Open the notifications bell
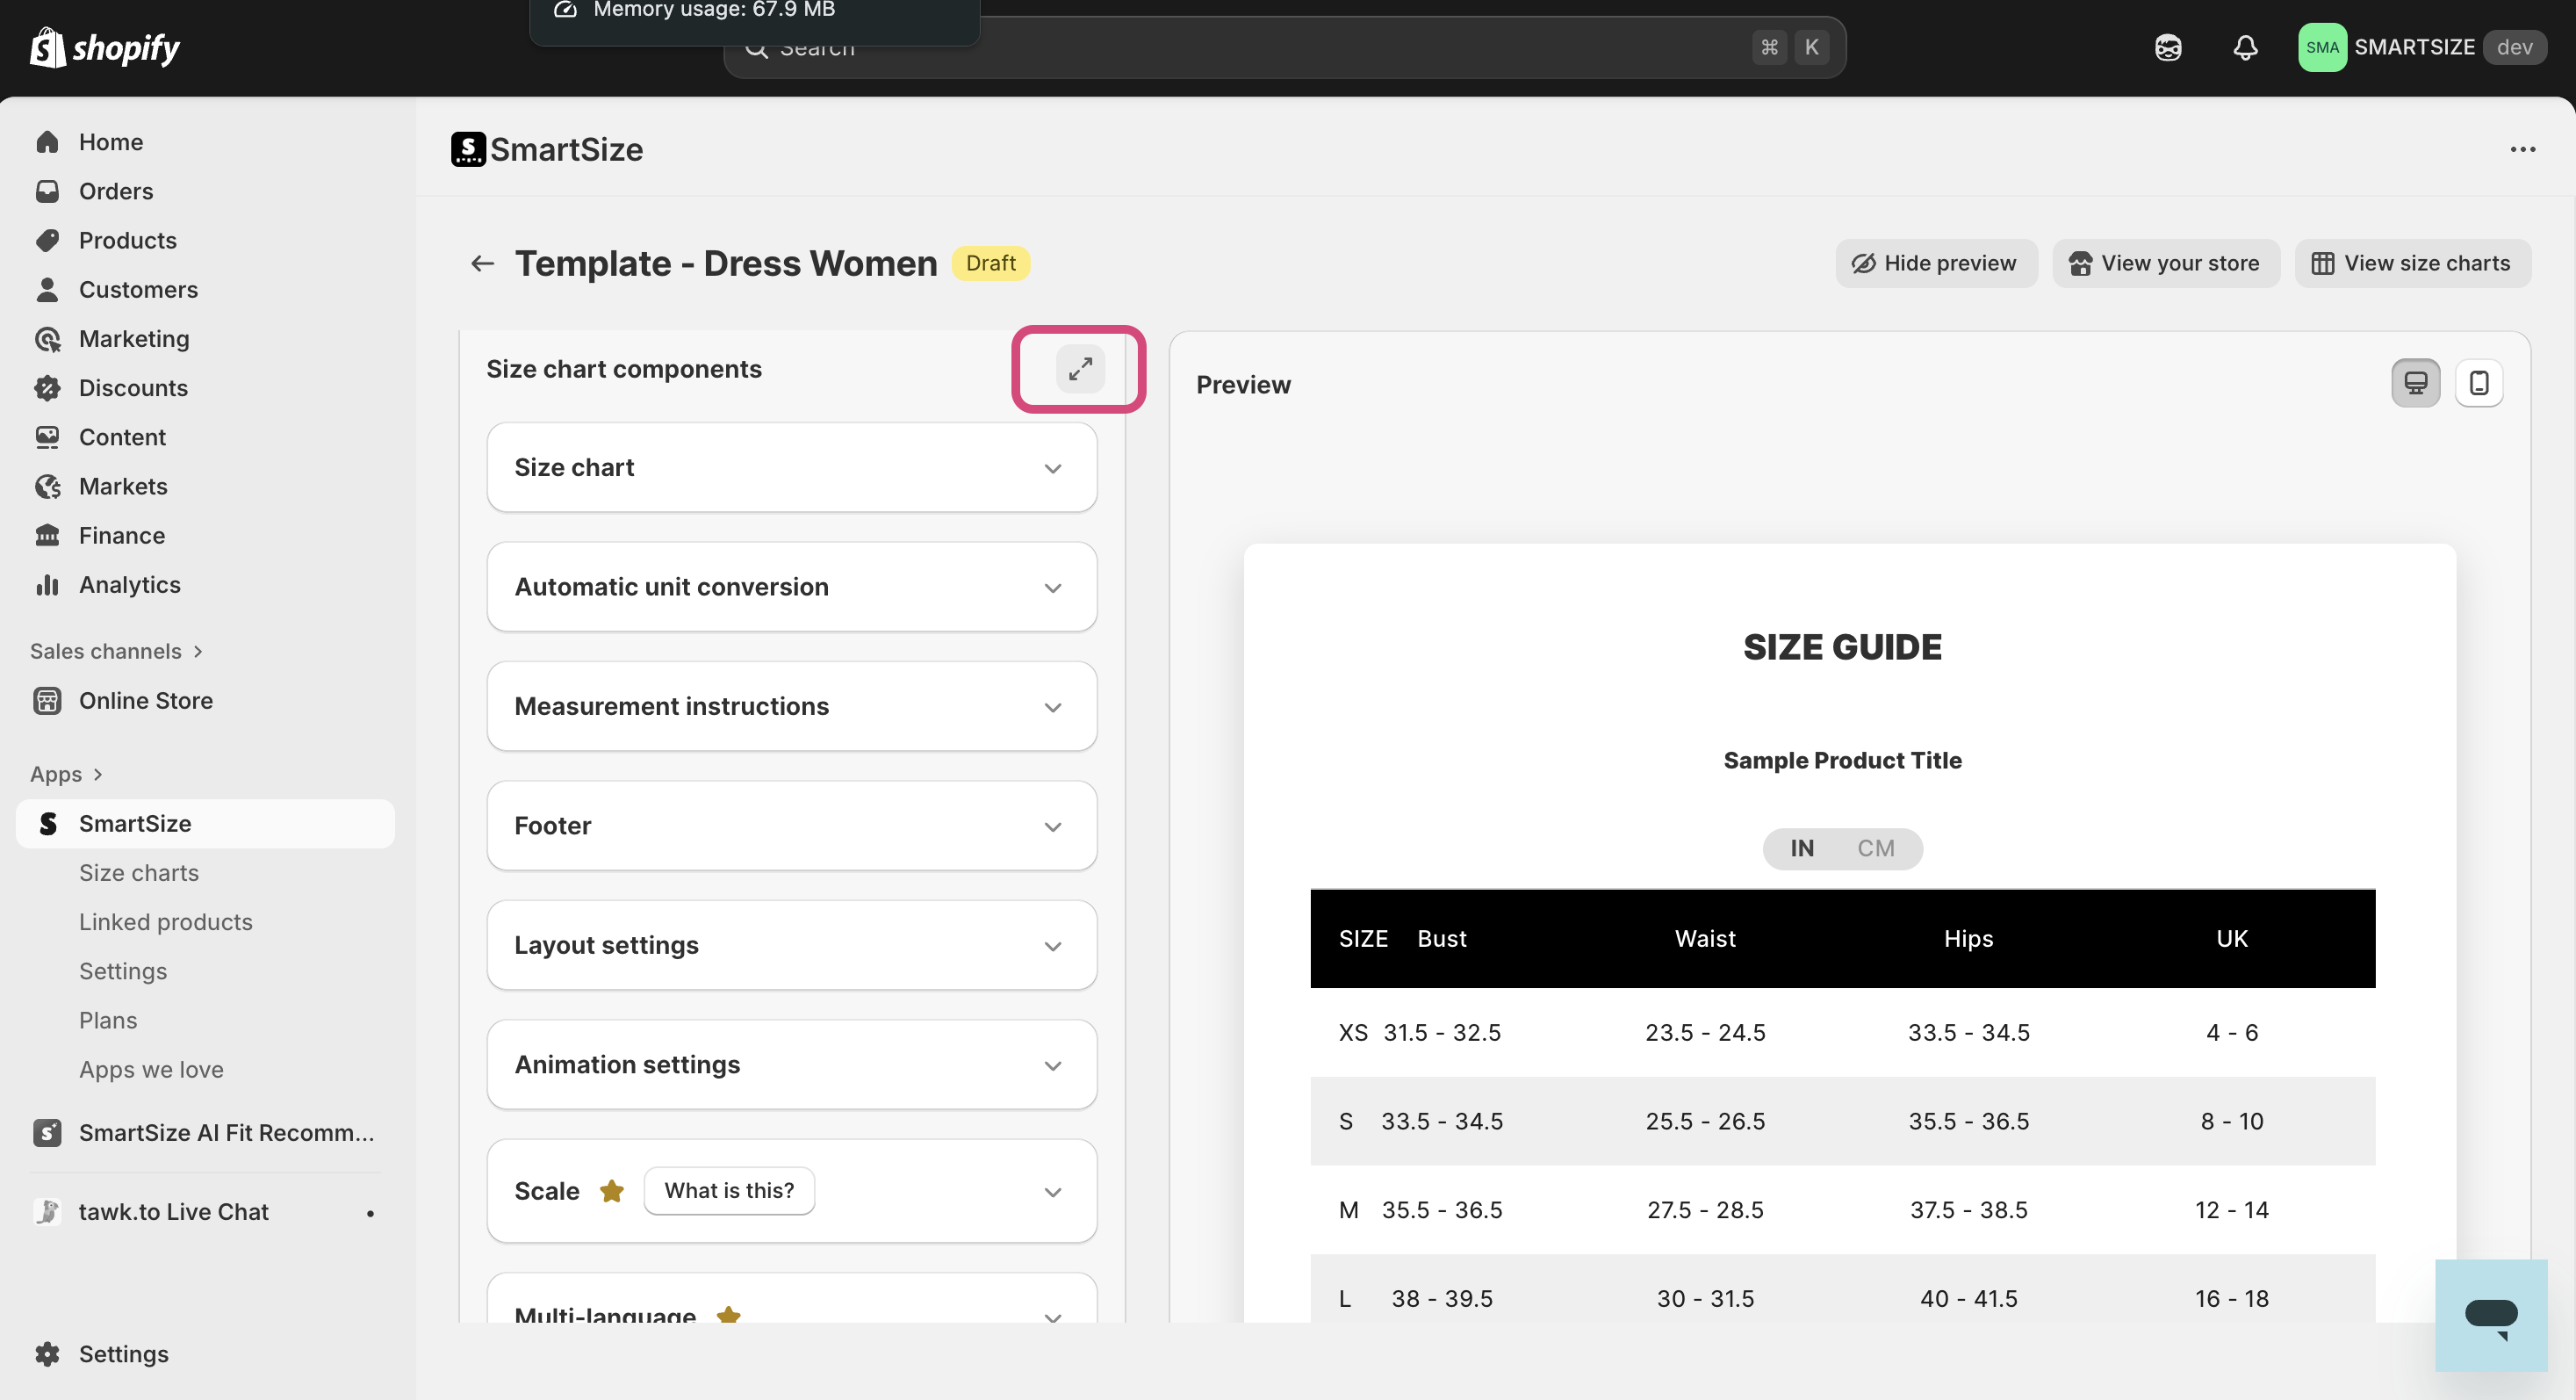This screenshot has height=1400, width=2576. click(x=2245, y=47)
